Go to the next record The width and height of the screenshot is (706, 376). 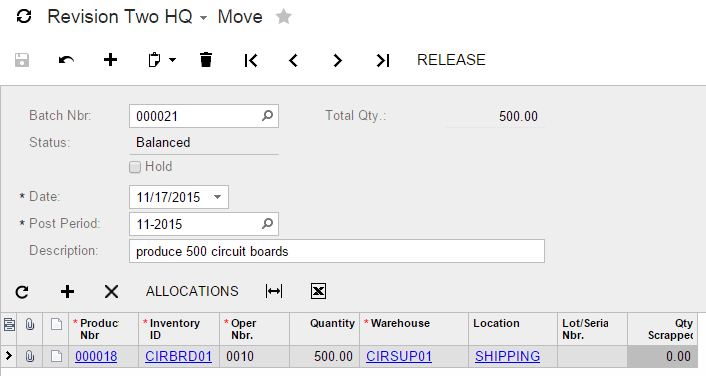tap(338, 60)
